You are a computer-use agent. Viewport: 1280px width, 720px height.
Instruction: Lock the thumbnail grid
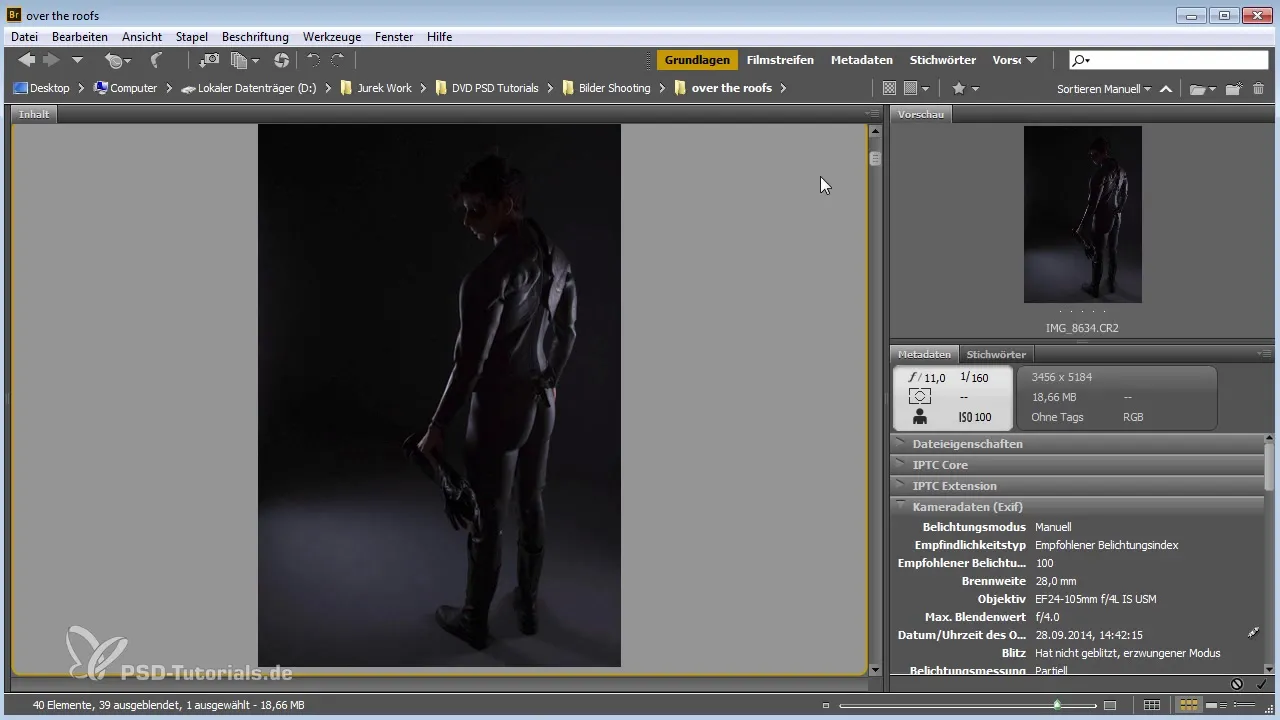click(1152, 706)
